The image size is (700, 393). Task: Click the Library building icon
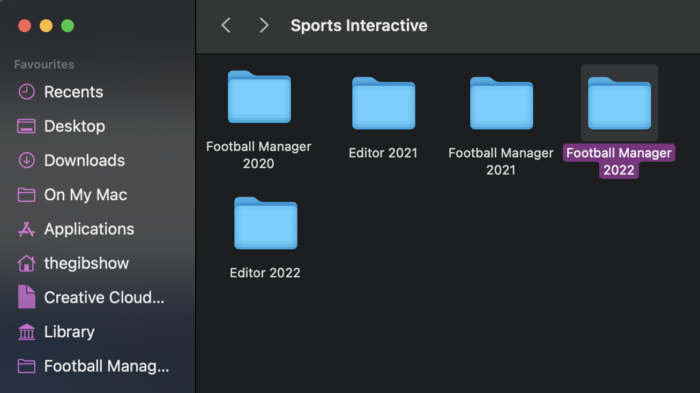[x=26, y=332]
